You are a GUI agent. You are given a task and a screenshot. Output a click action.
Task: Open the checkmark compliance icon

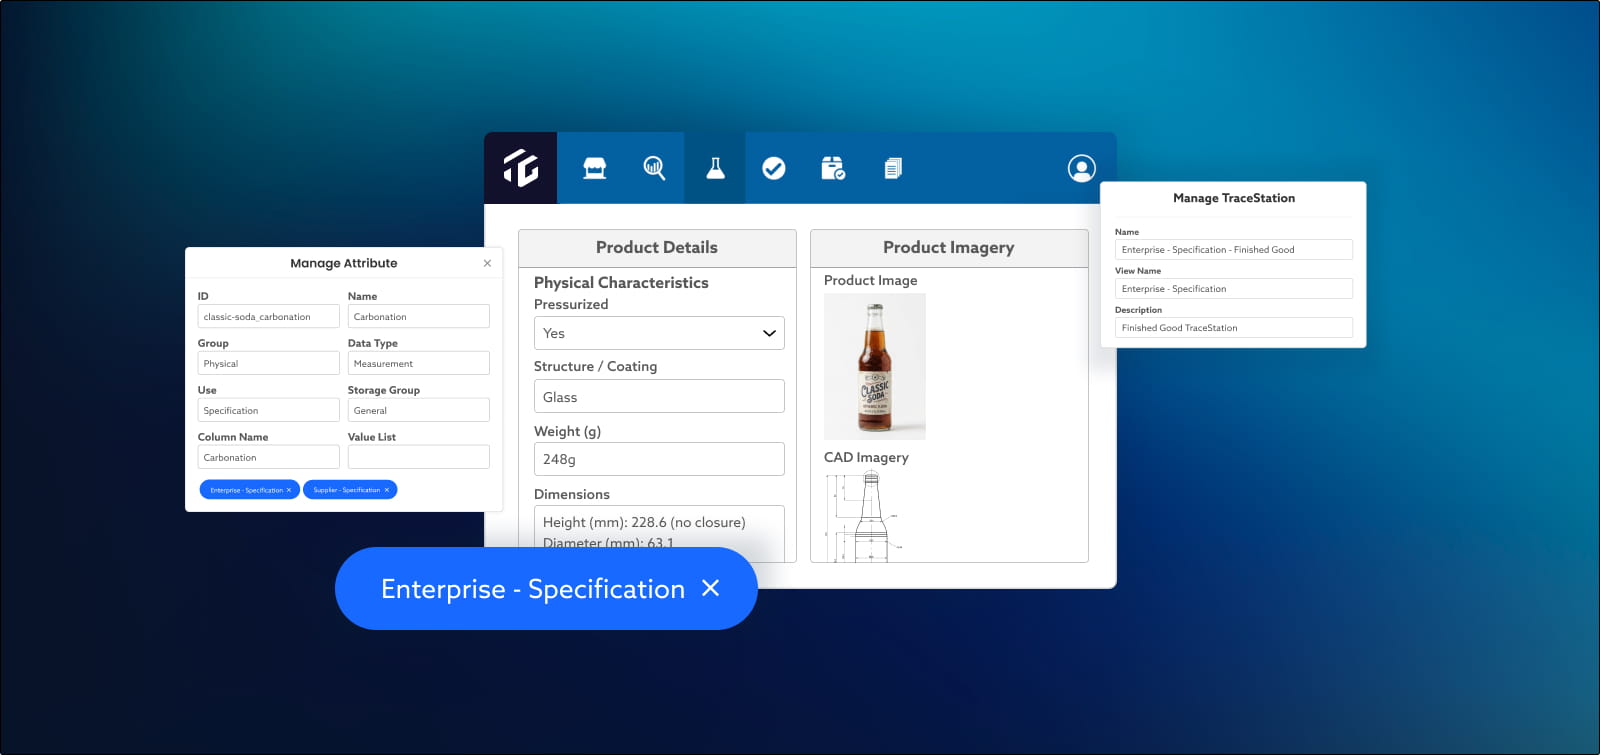tap(774, 168)
